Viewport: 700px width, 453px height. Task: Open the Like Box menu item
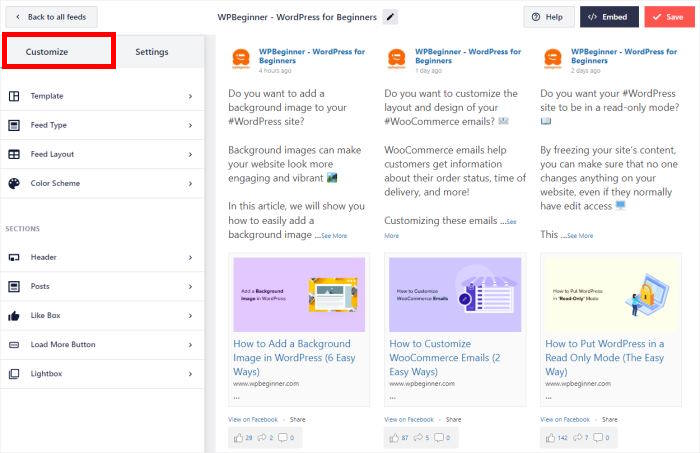click(102, 316)
